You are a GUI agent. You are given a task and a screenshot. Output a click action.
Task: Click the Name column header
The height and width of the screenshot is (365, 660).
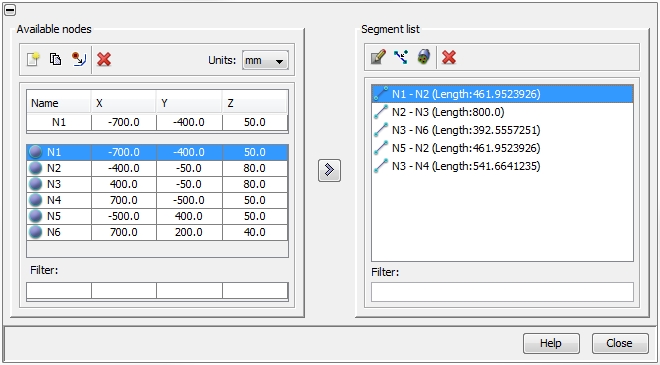59,103
